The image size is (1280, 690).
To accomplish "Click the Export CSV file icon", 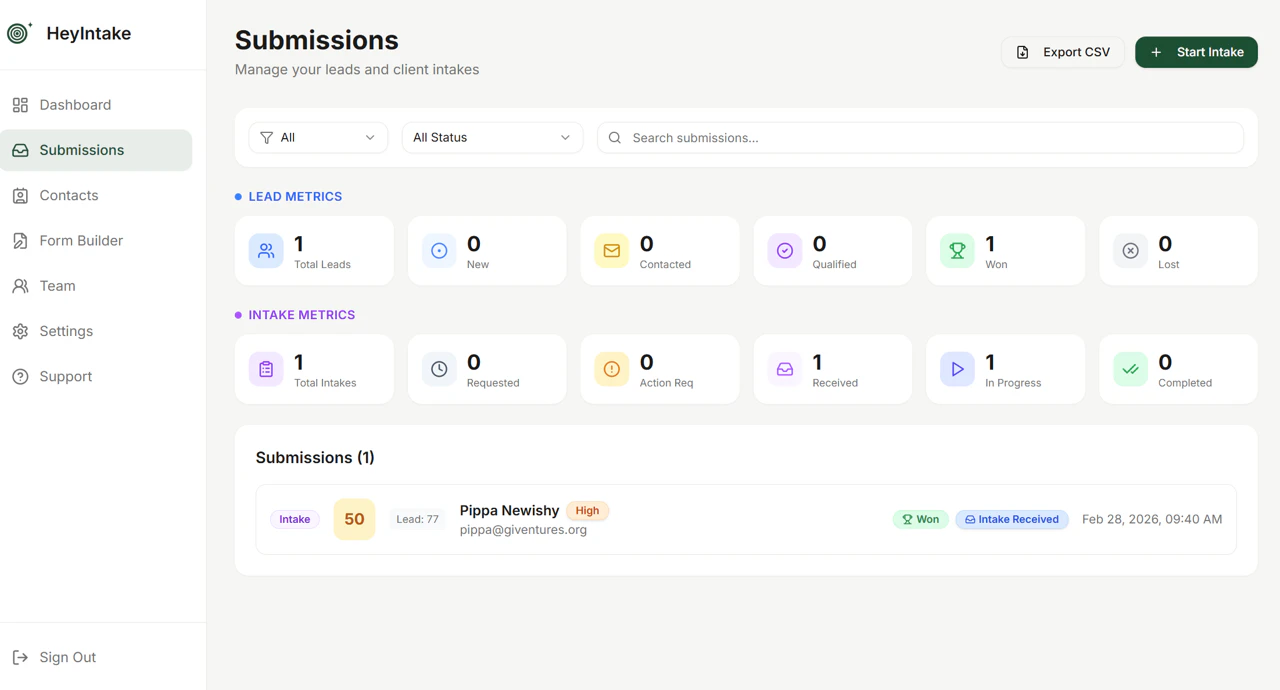I will click(1023, 52).
